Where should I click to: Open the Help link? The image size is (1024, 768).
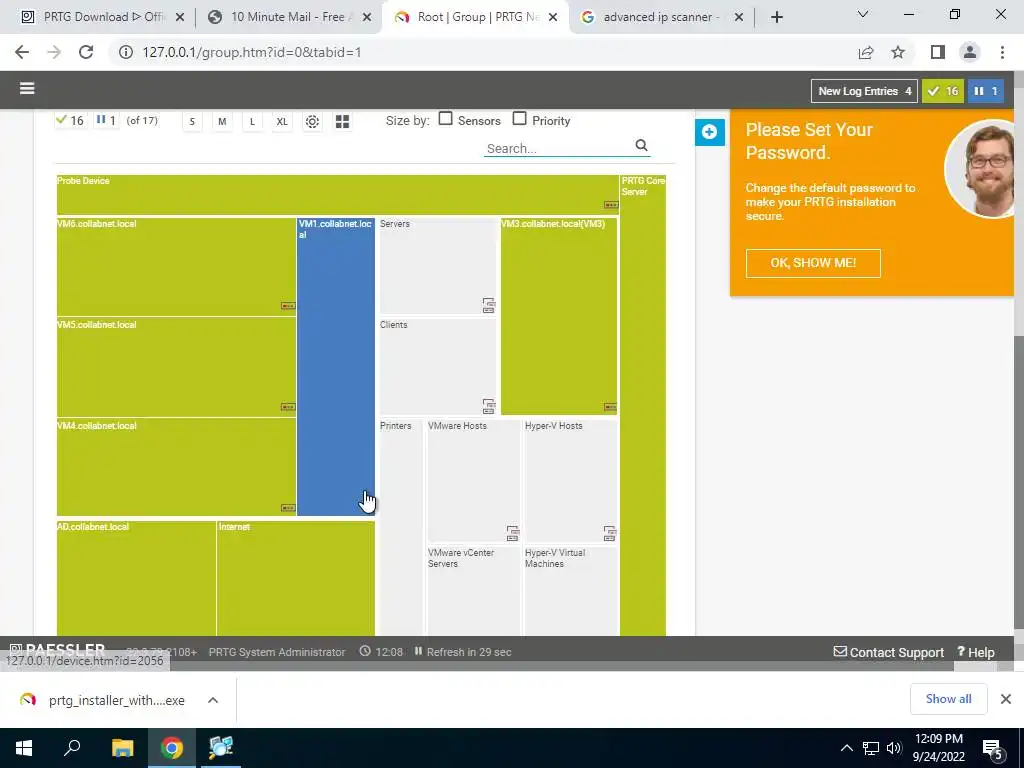click(x=976, y=652)
